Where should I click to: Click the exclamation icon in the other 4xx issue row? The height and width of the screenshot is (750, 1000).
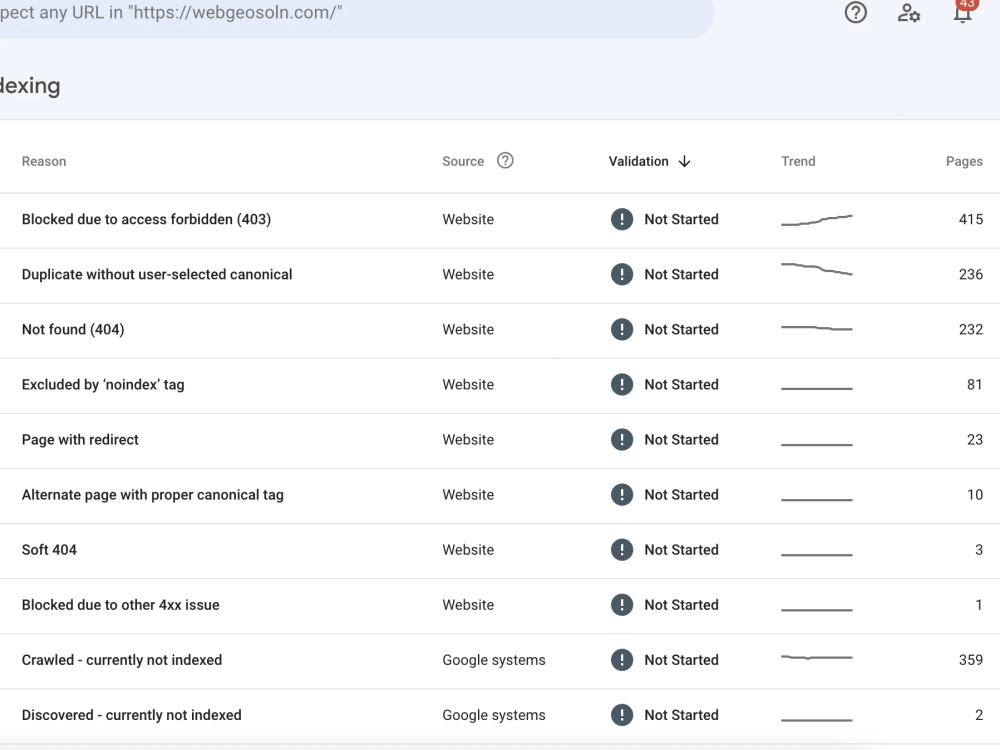click(x=622, y=605)
